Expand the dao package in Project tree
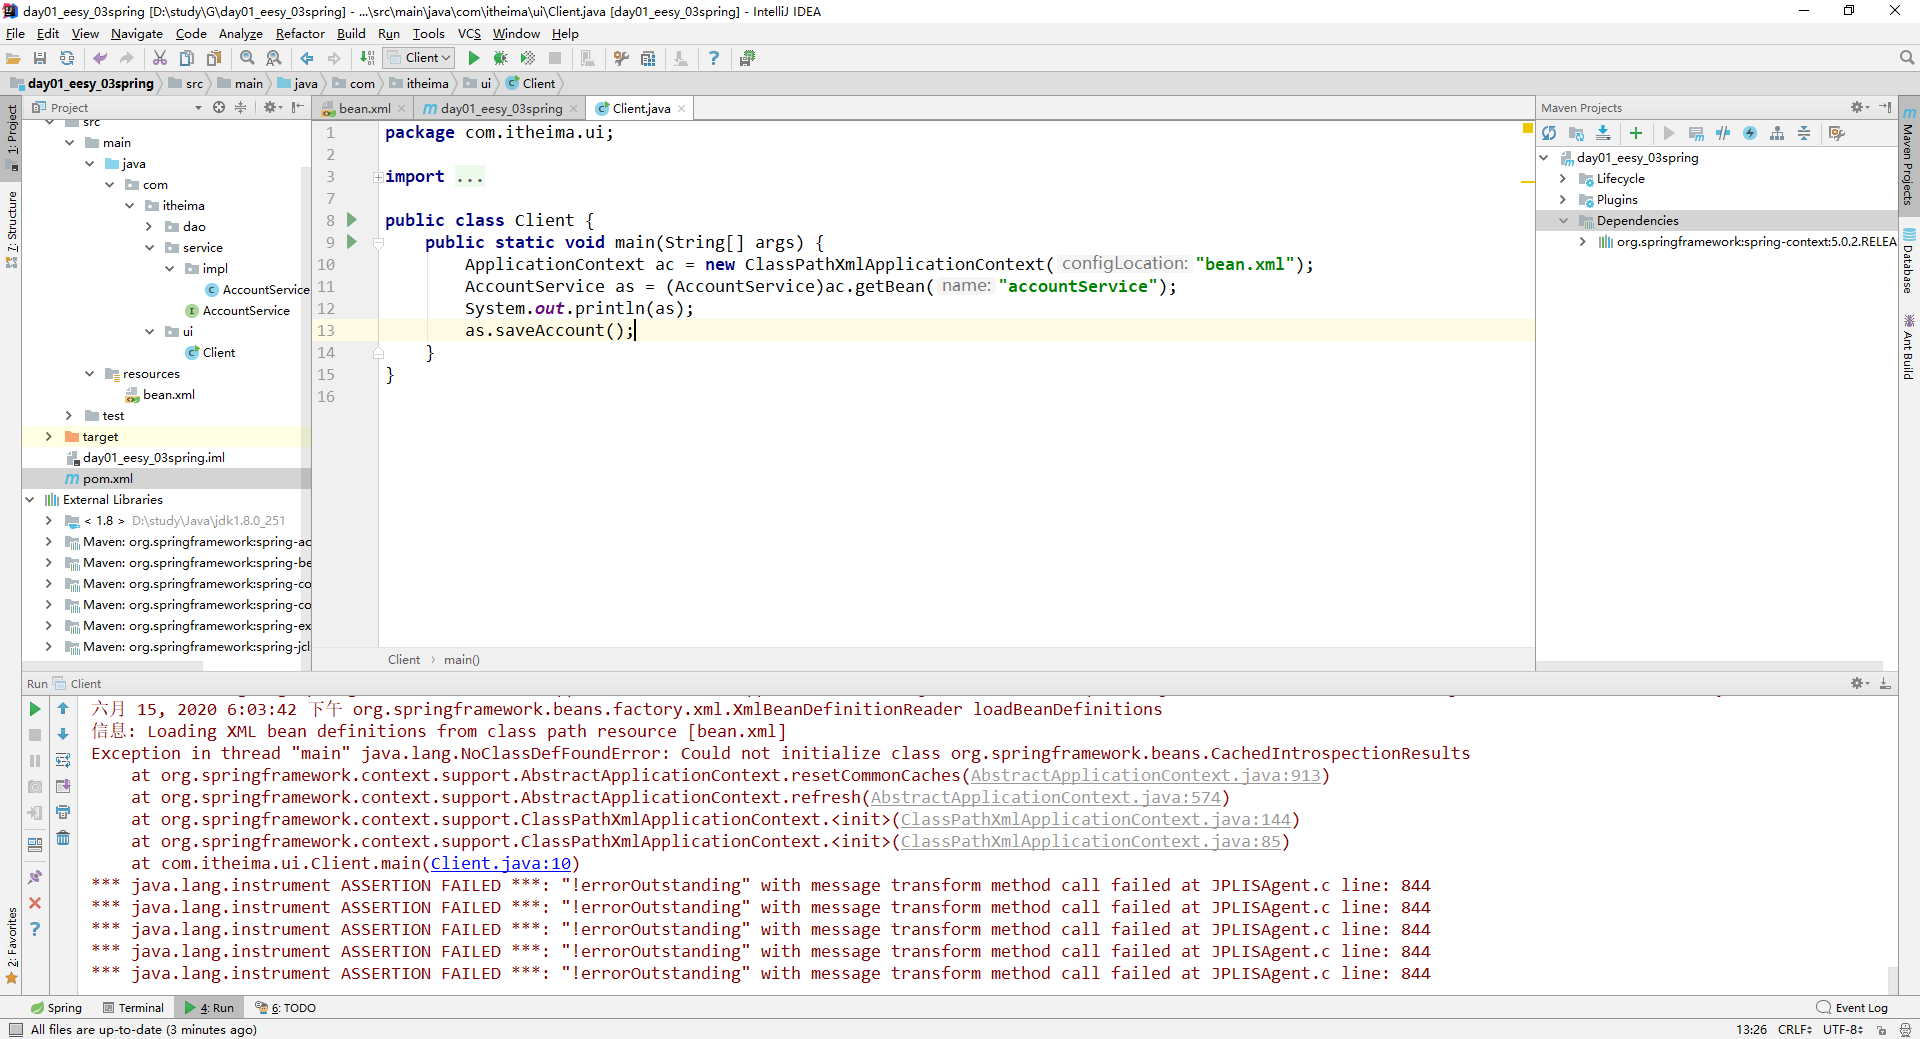Image resolution: width=1920 pixels, height=1039 pixels. click(x=149, y=227)
